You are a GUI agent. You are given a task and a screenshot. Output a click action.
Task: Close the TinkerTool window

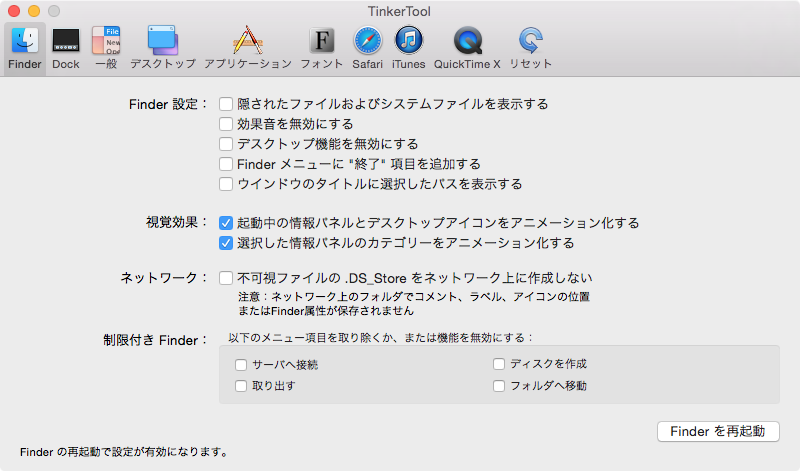[x=14, y=11]
